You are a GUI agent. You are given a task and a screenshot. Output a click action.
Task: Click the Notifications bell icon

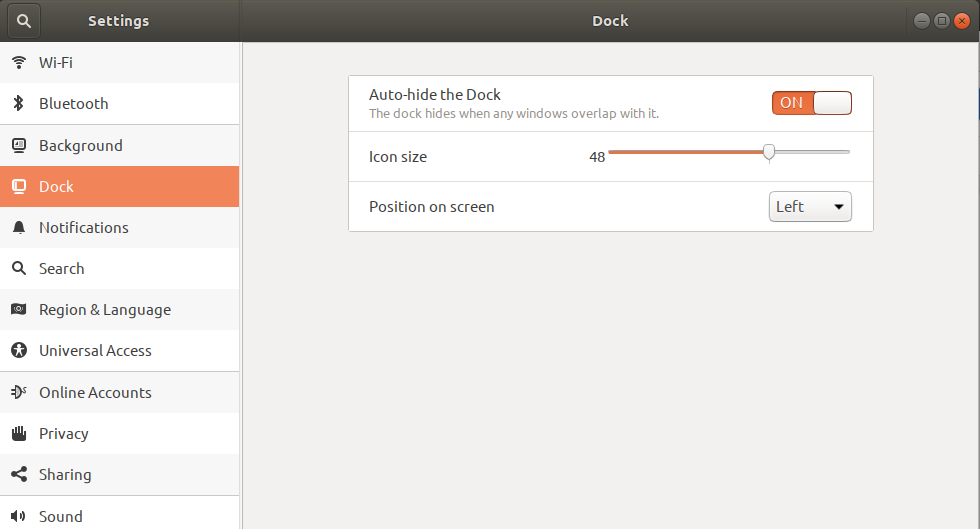[18, 228]
